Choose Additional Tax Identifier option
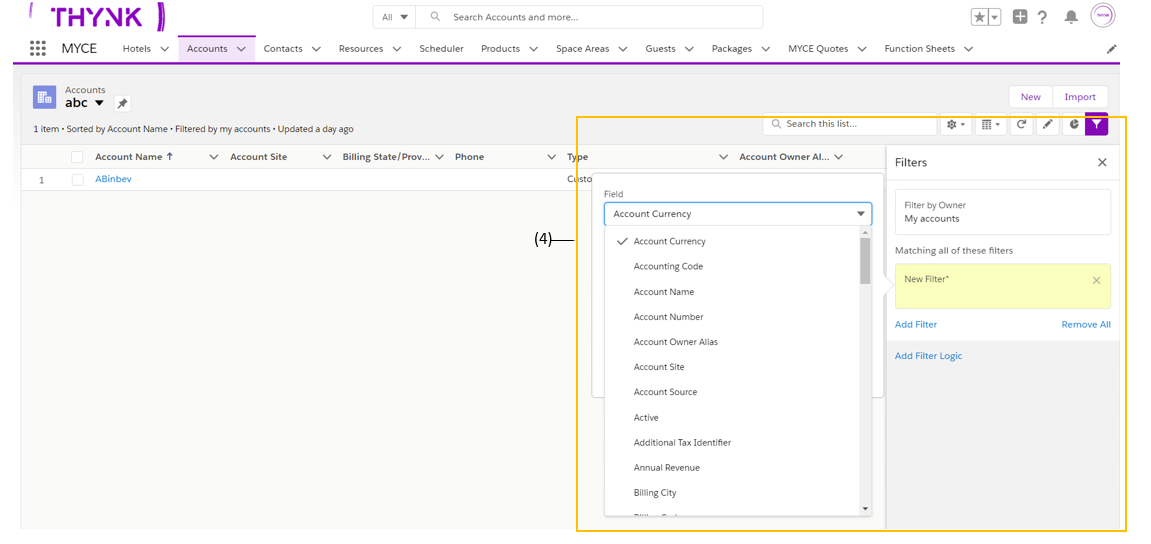The width and height of the screenshot is (1151, 544). click(x=732, y=443)
